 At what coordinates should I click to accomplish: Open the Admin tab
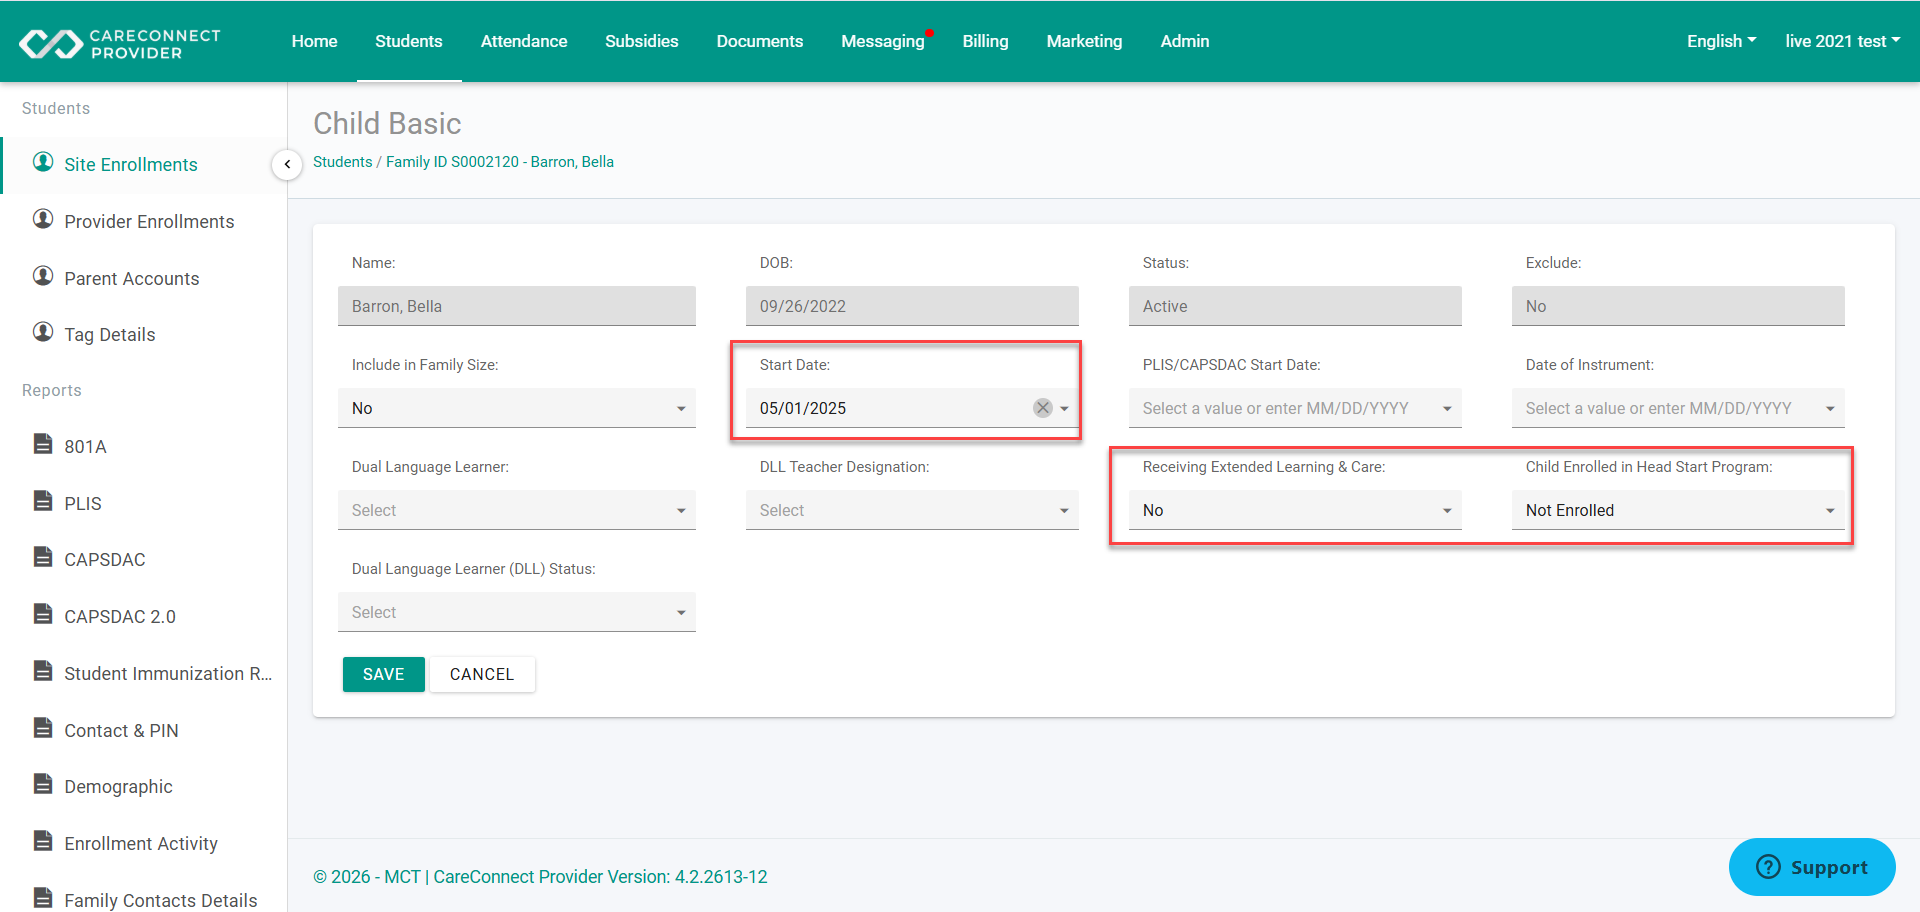coord(1185,41)
